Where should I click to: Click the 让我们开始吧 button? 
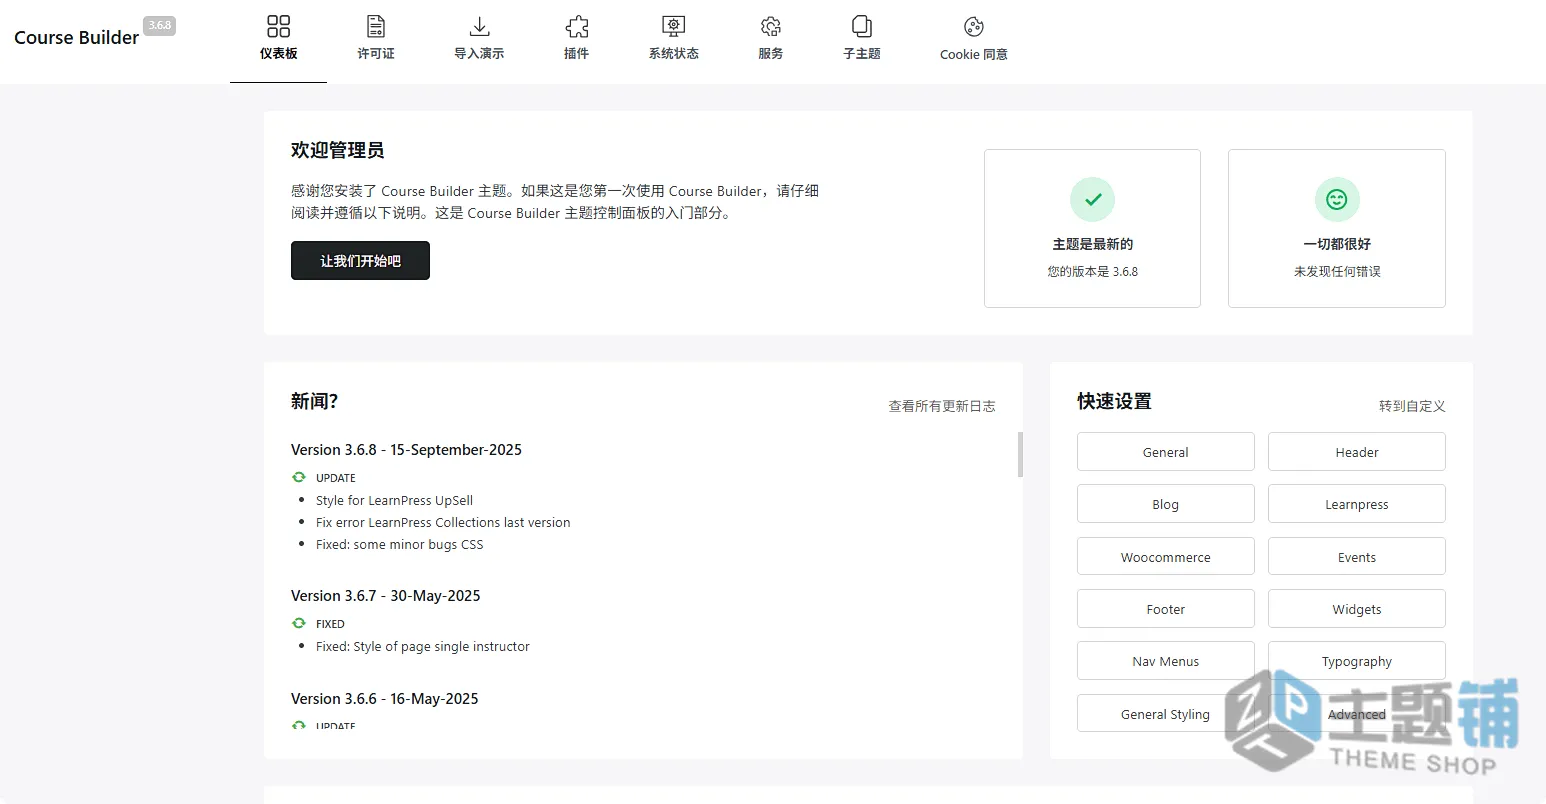pos(360,260)
